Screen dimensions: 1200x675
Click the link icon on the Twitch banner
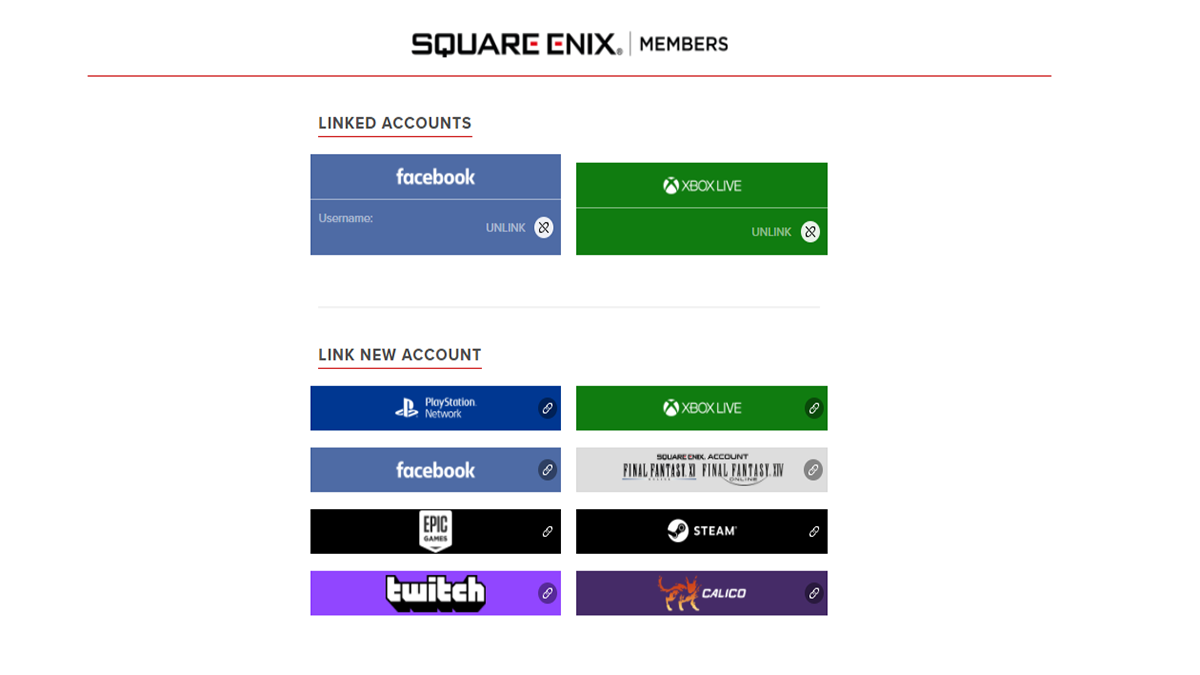tap(547, 593)
